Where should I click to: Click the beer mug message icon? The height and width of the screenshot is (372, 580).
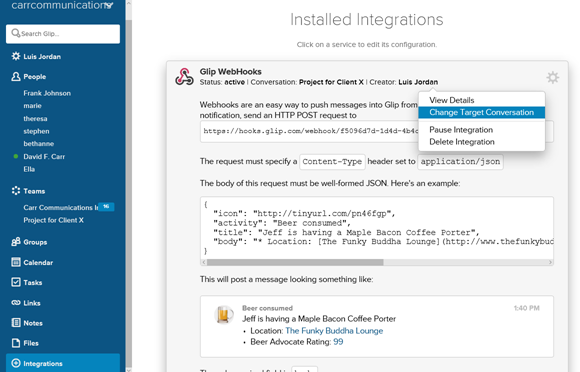[224, 314]
